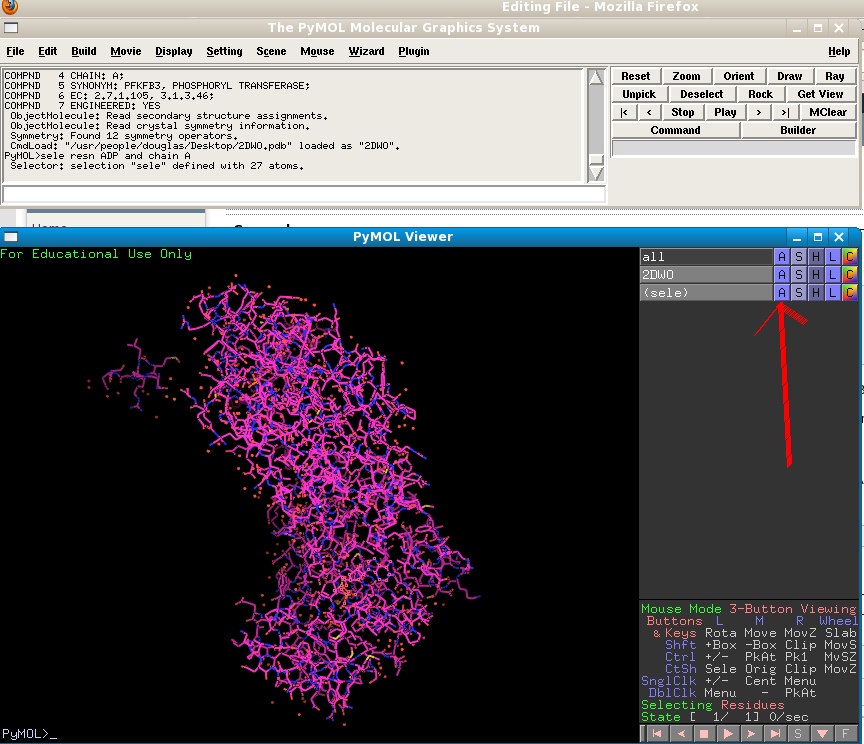Open the Show menu for (sele)

(798, 293)
